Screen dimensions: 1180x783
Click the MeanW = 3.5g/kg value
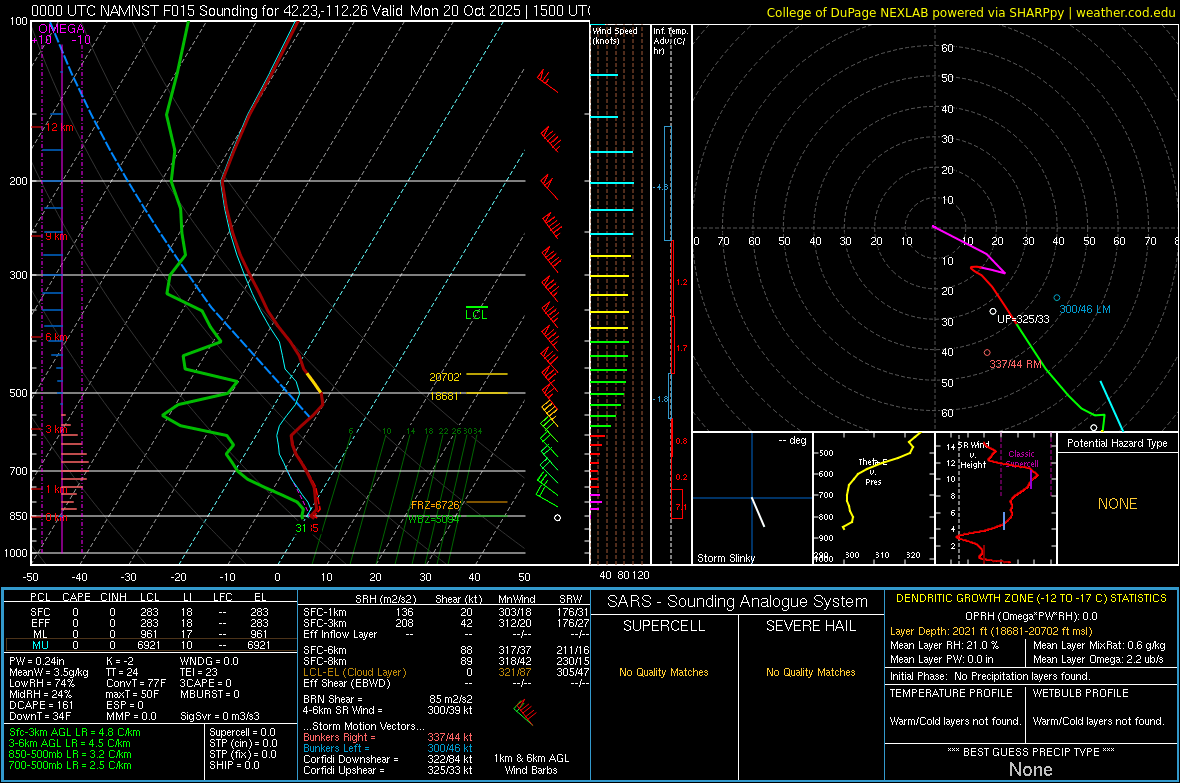(x=49, y=672)
